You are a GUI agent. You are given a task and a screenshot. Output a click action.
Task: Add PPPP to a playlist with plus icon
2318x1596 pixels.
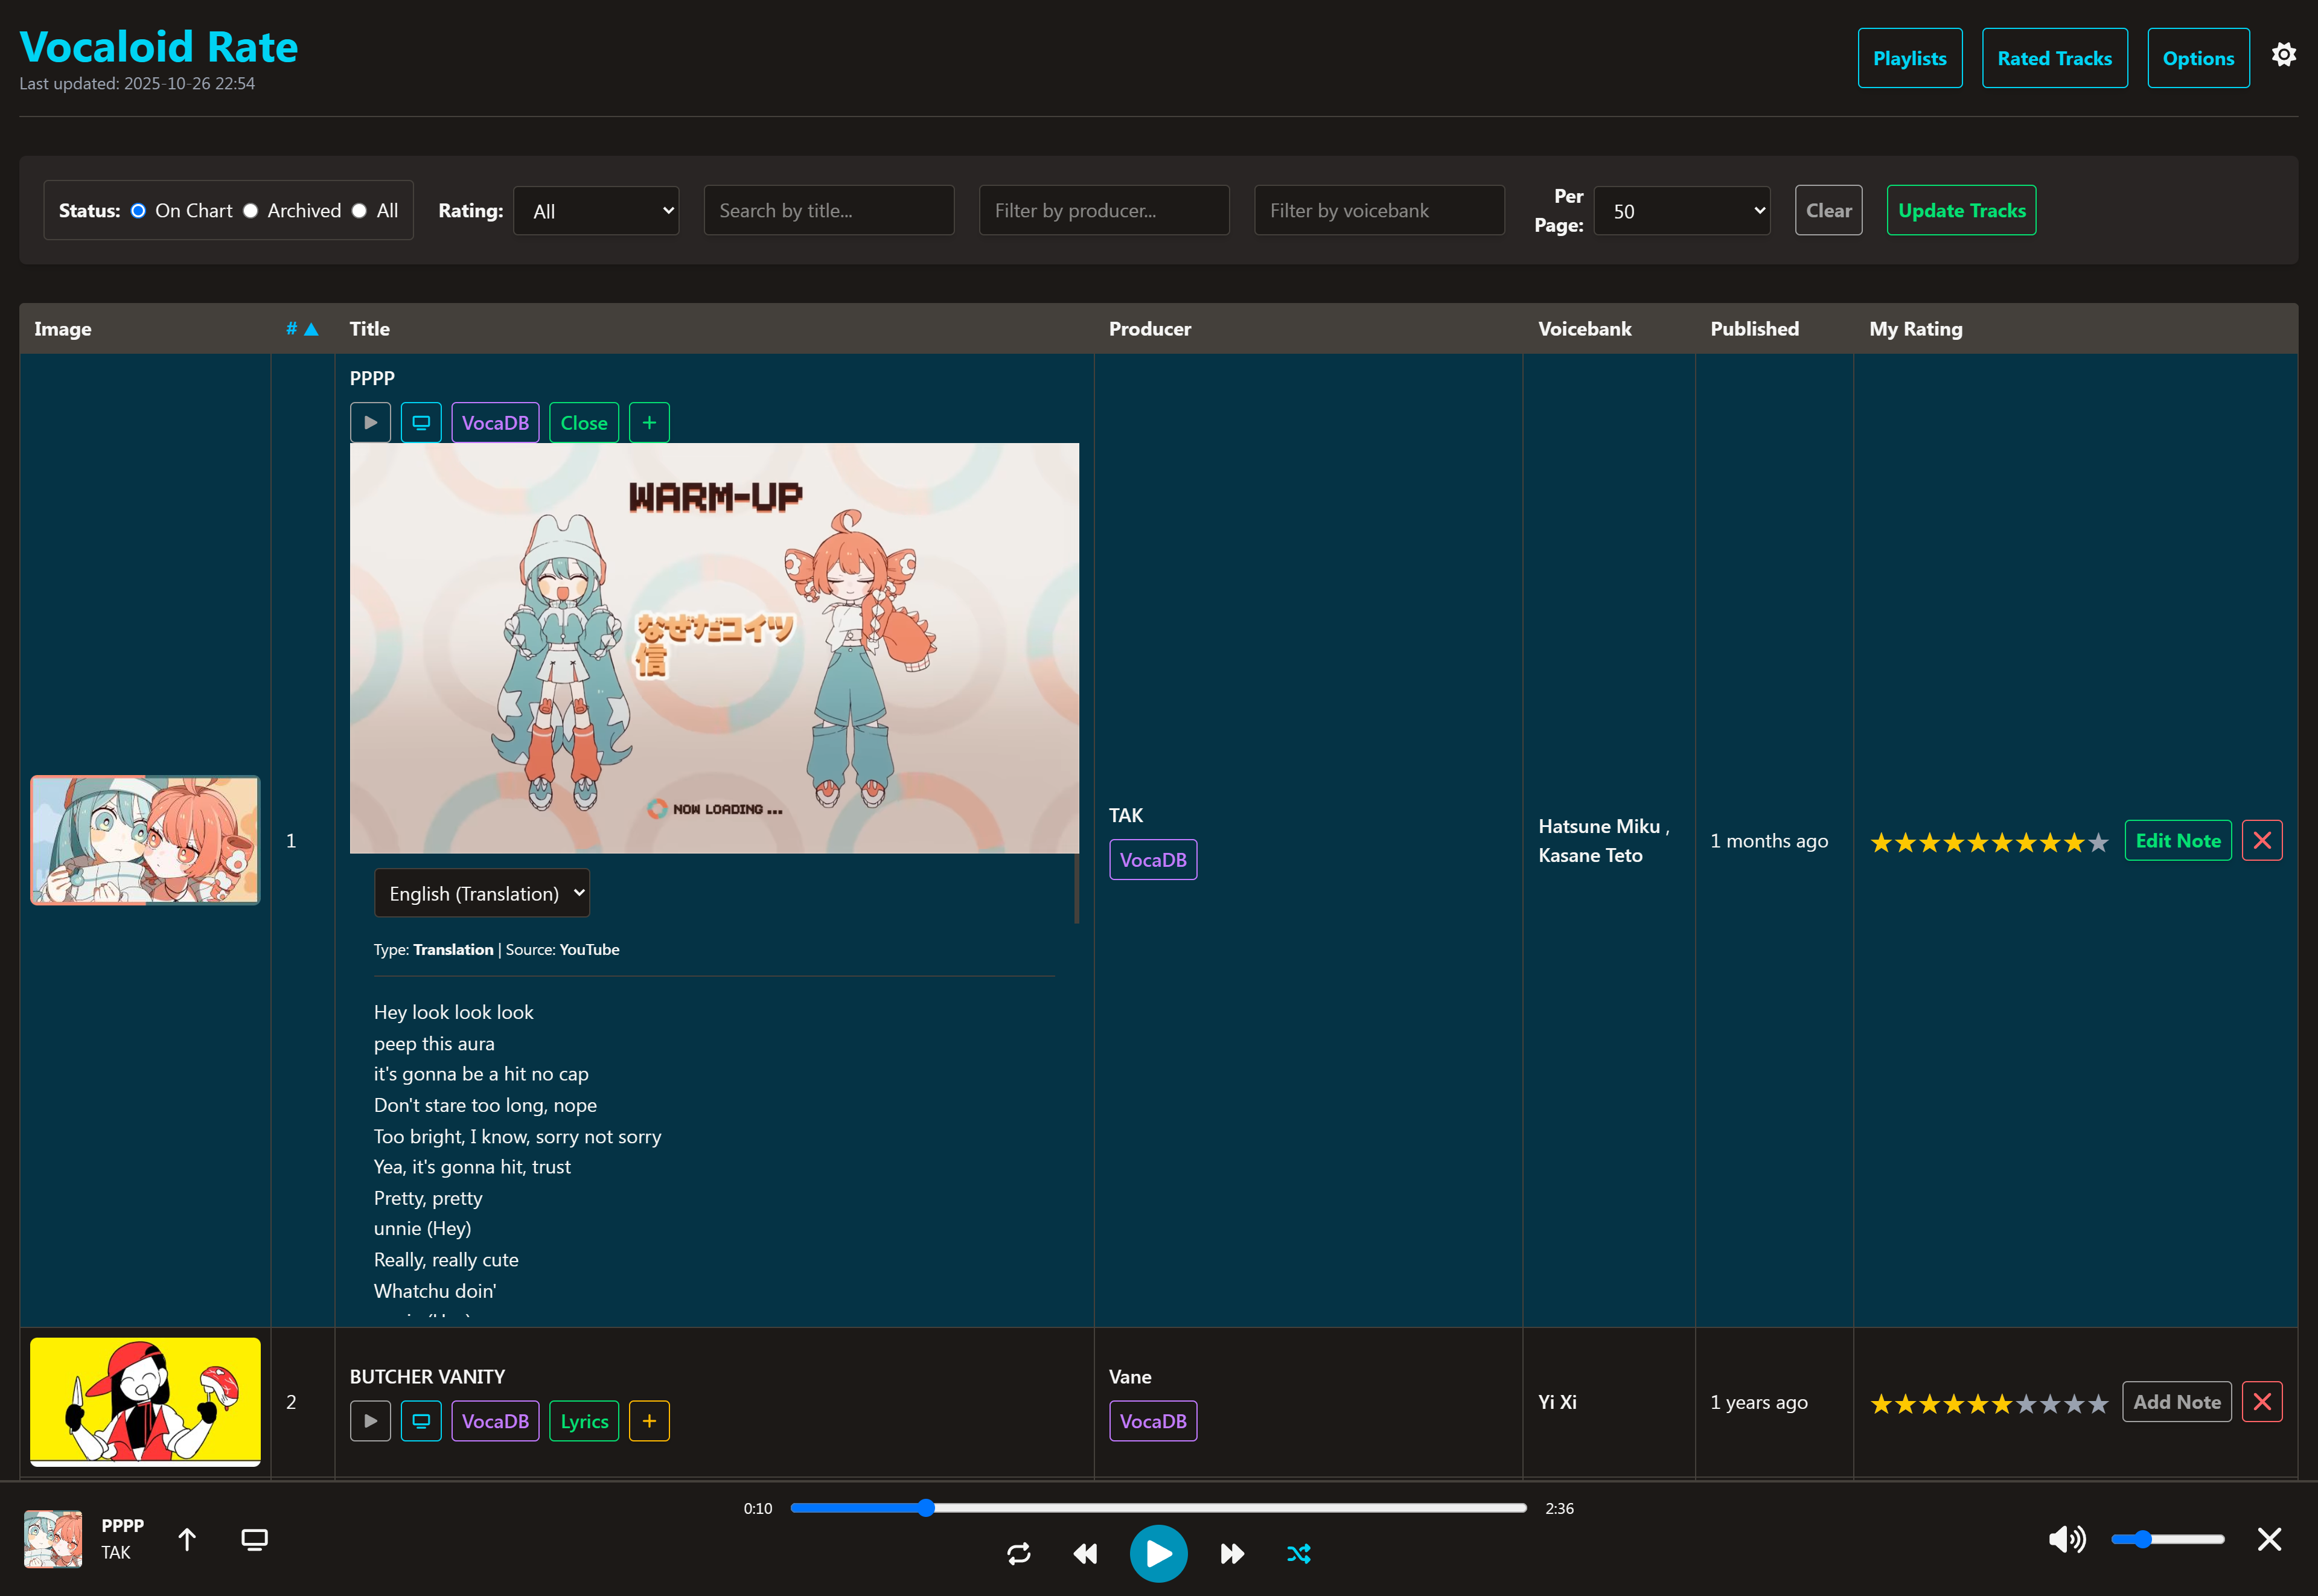[649, 422]
